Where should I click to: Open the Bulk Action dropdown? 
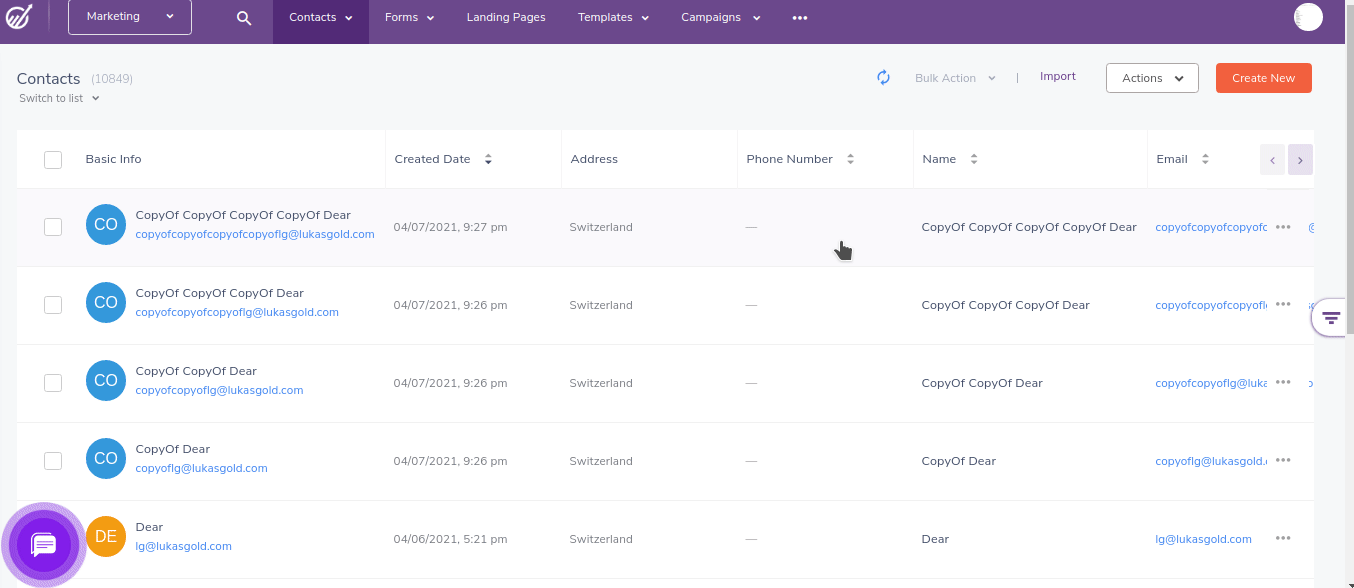(955, 78)
